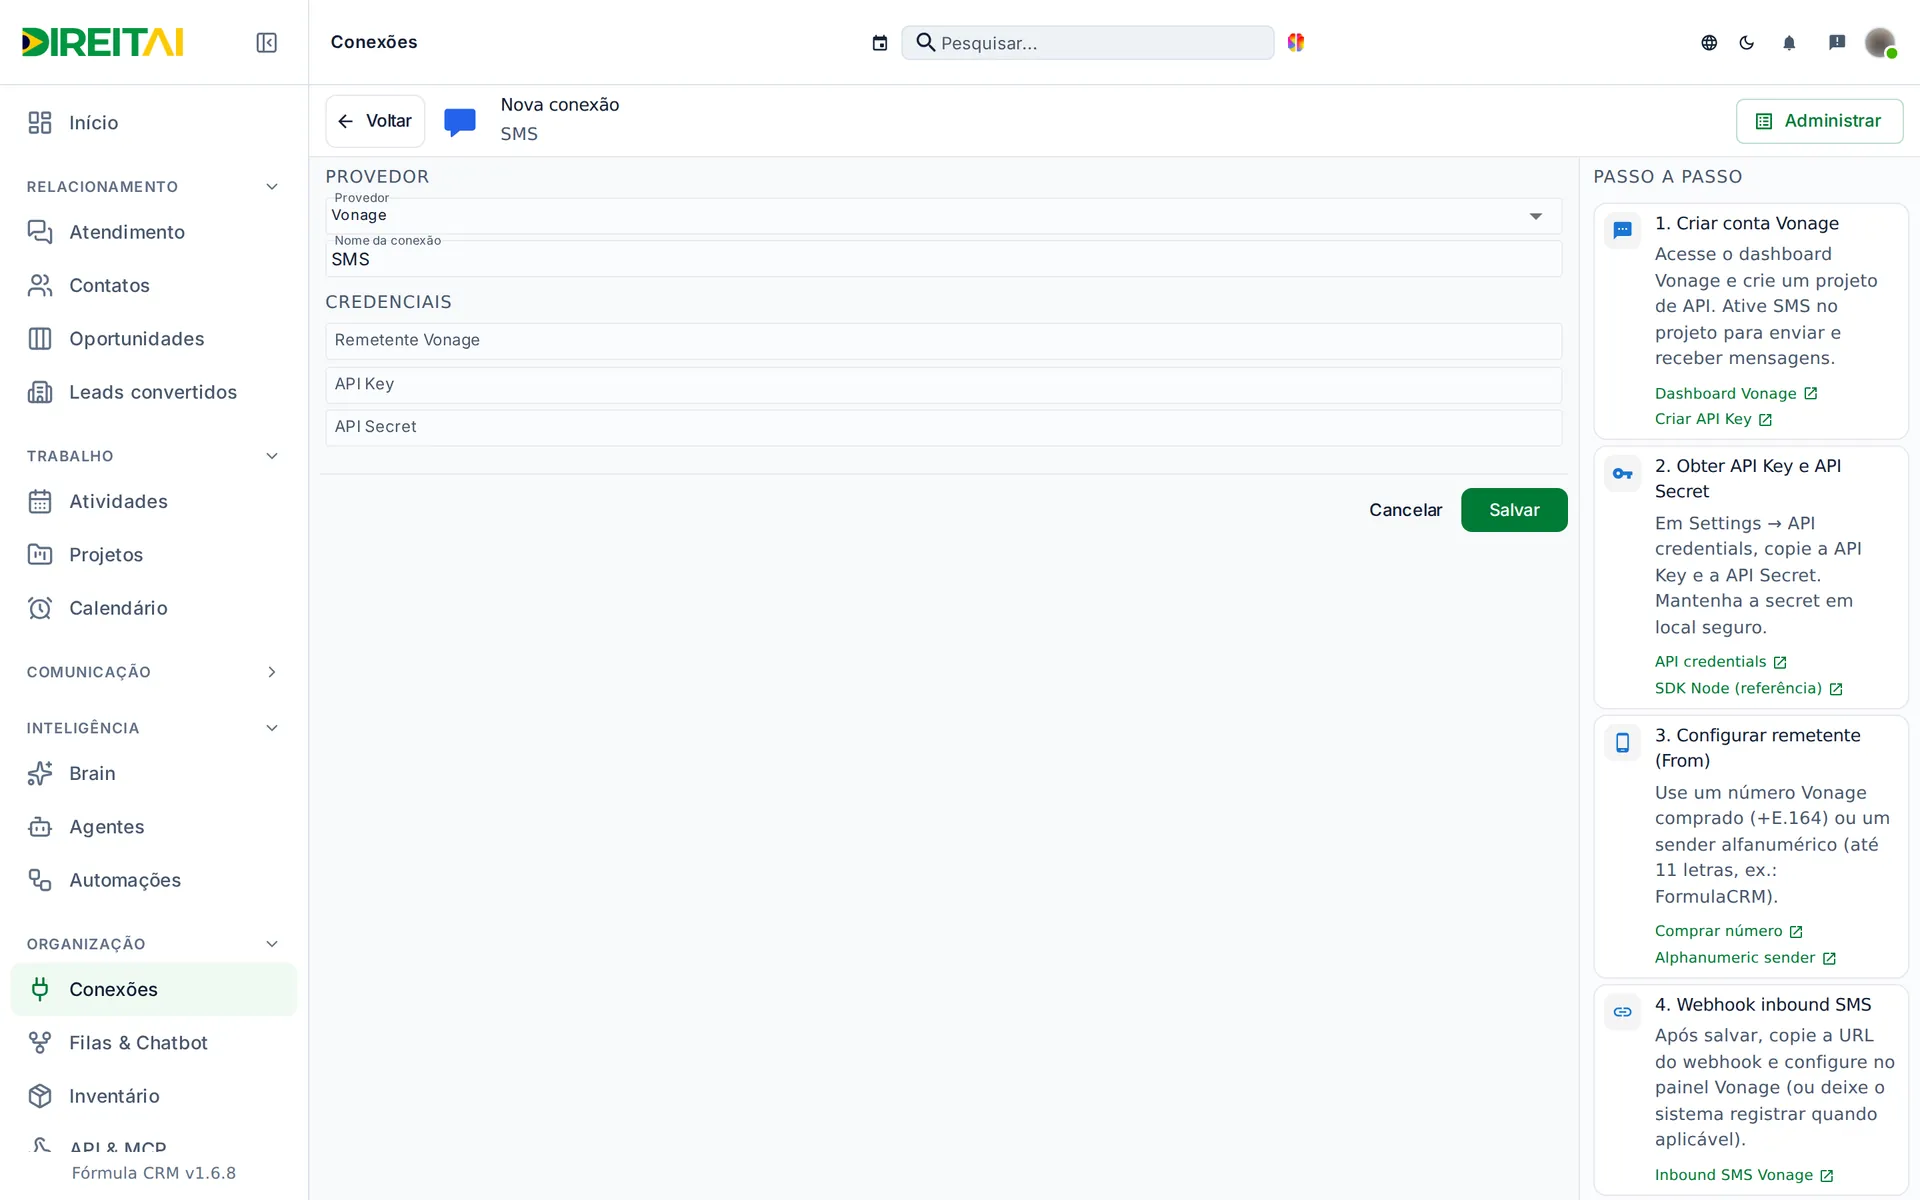Open Contatos page
The width and height of the screenshot is (1920, 1200).
click(154, 286)
